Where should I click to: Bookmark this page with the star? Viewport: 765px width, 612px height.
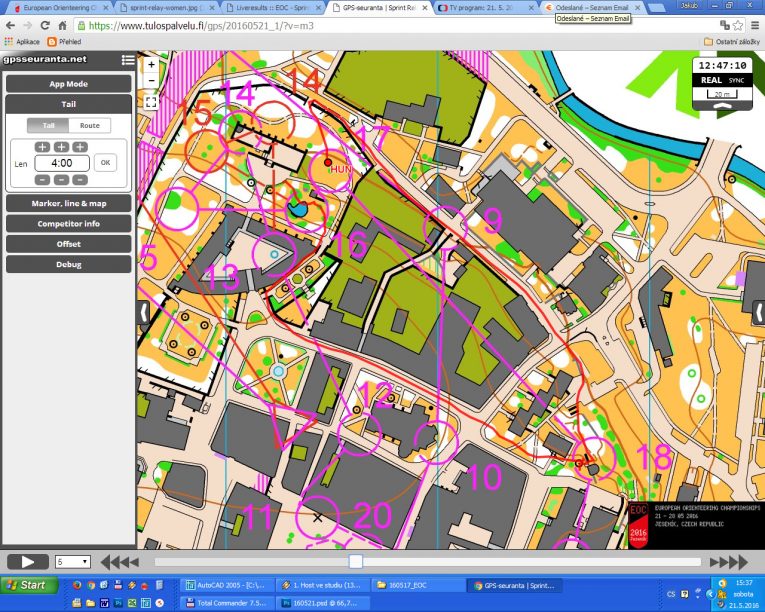tap(738, 25)
